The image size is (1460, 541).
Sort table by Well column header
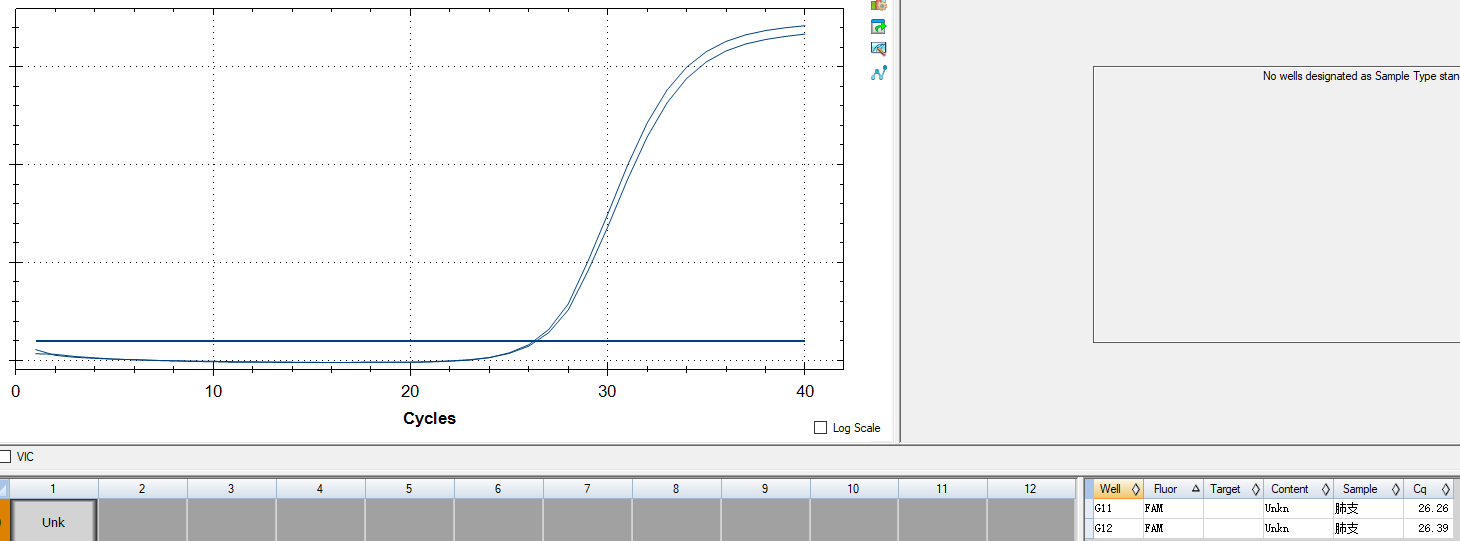pyautogui.click(x=1118, y=489)
